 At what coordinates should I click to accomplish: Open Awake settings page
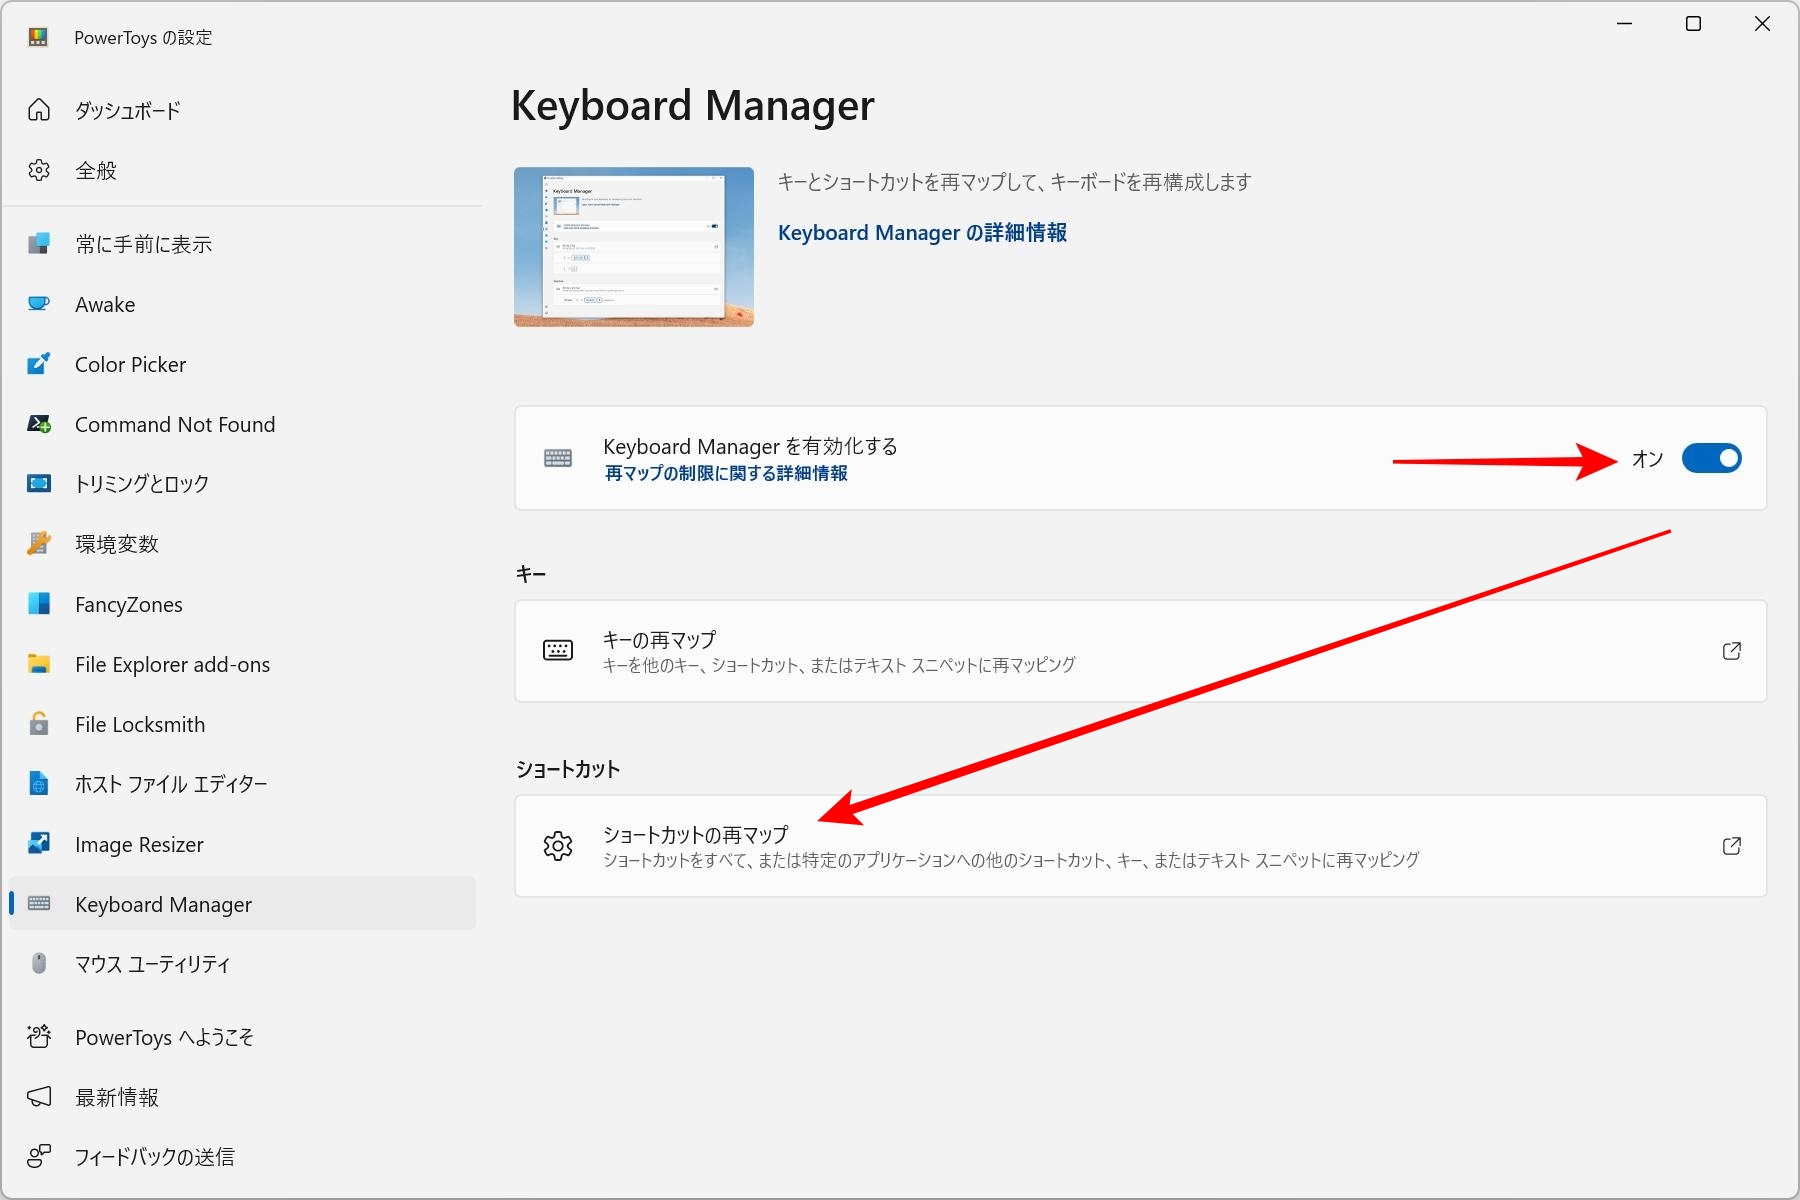coord(242,304)
